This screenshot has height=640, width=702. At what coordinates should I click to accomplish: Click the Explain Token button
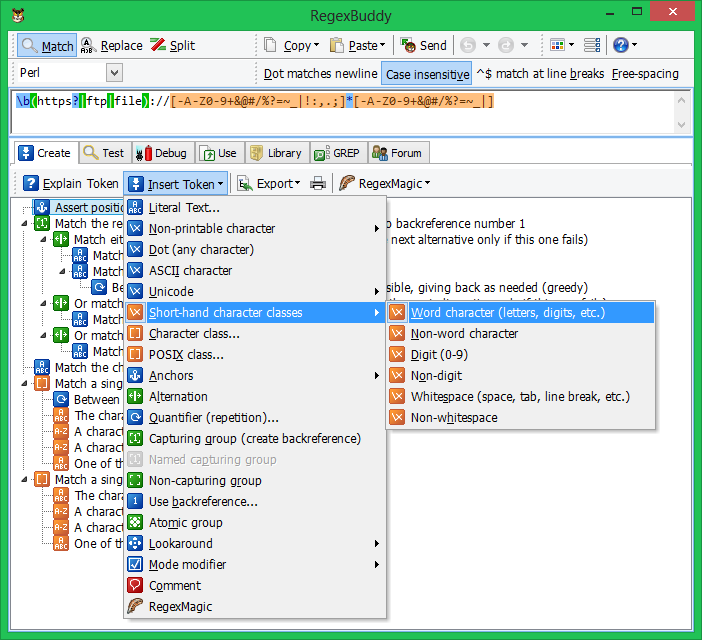pos(70,184)
